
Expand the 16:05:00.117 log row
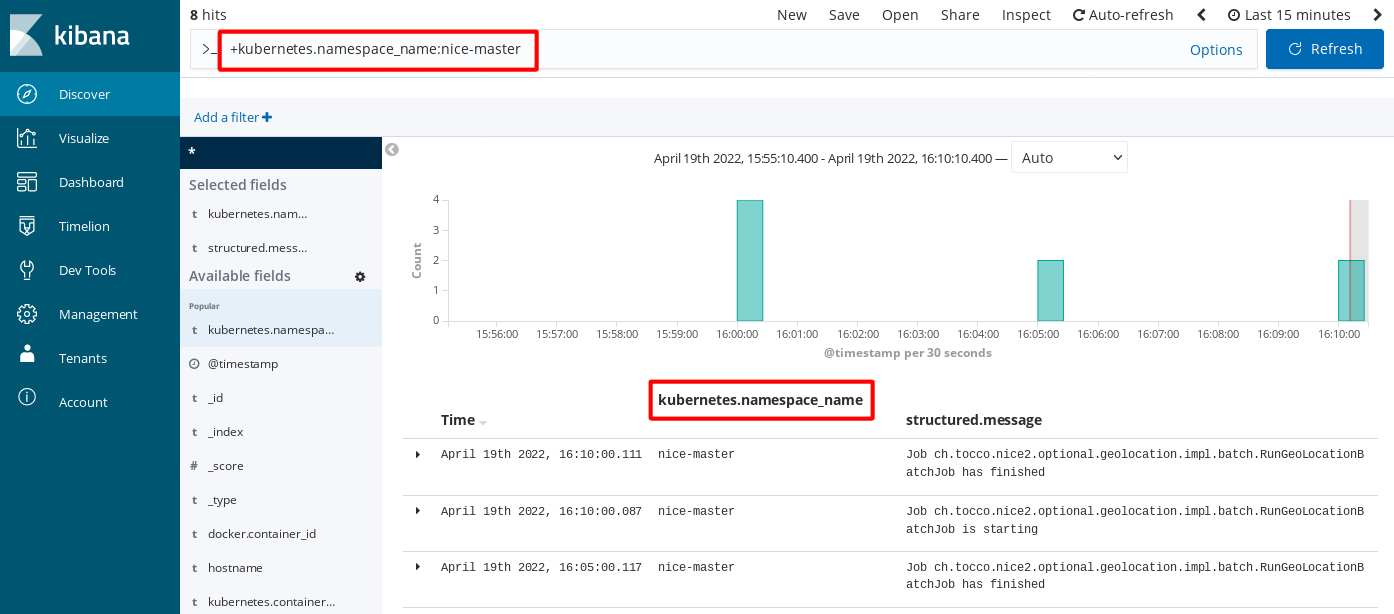(x=418, y=567)
